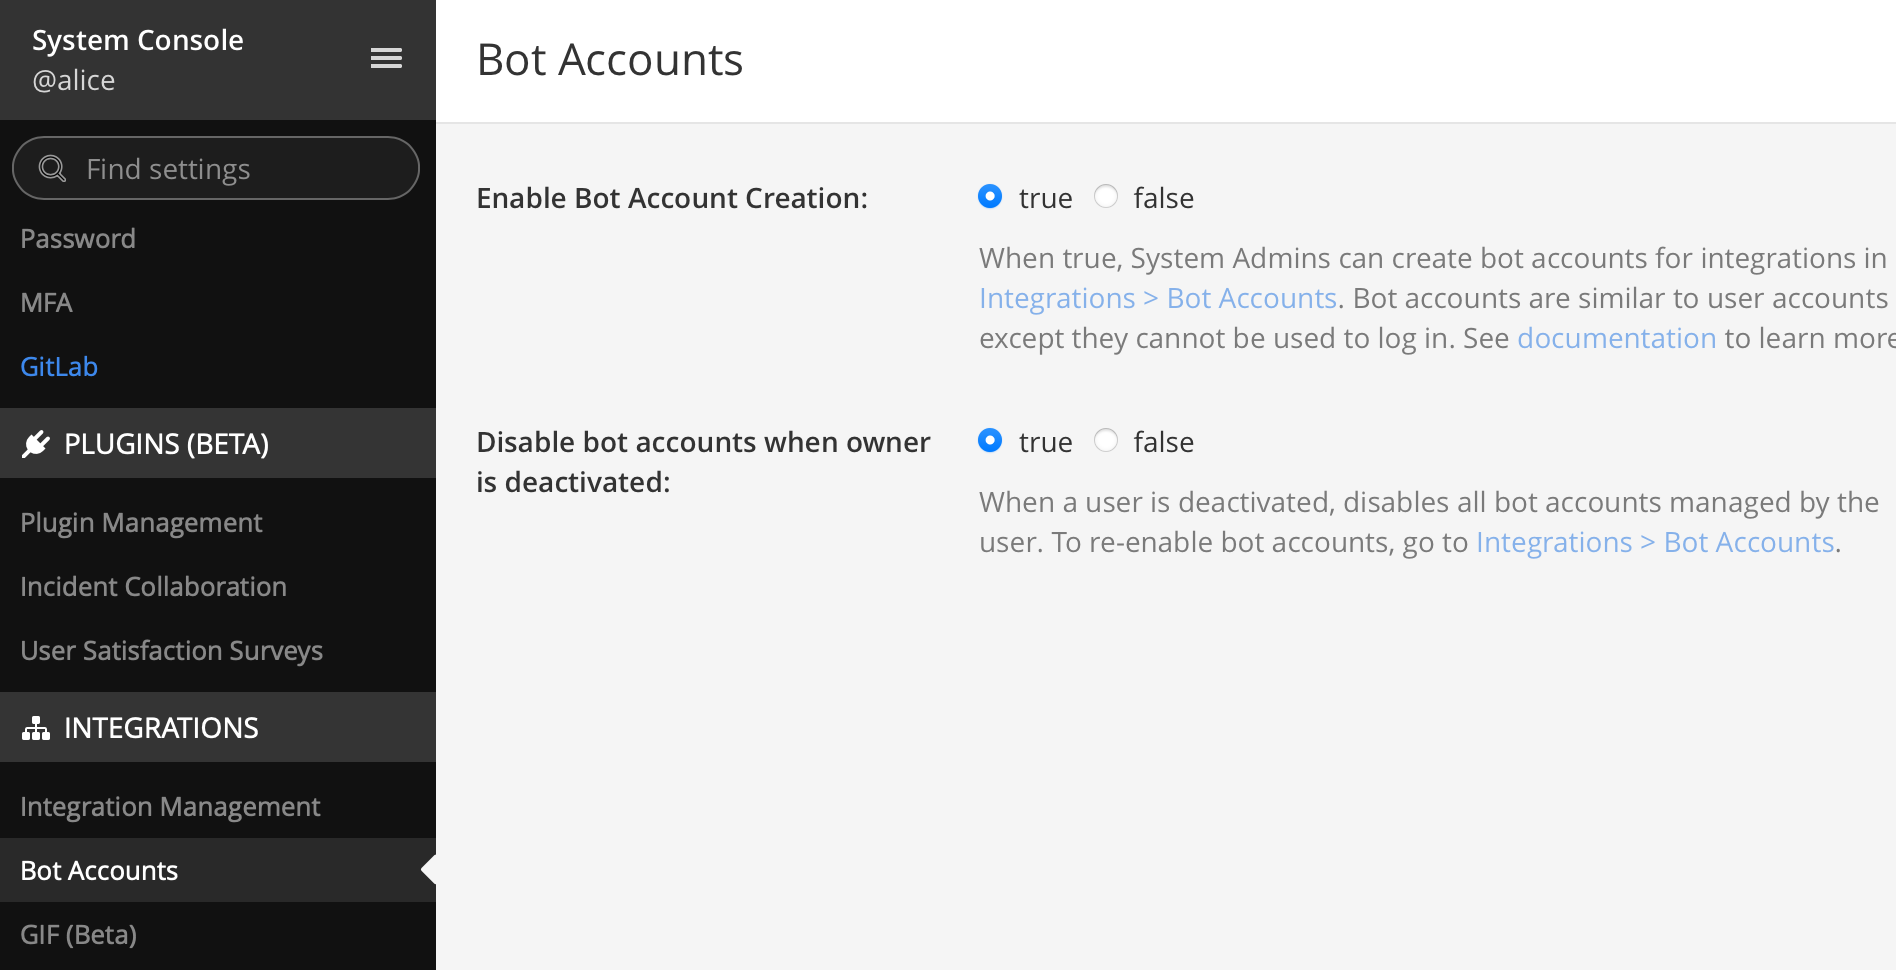Image resolution: width=1896 pixels, height=970 pixels.
Task: Open the GitLab settings section
Action: (x=59, y=366)
